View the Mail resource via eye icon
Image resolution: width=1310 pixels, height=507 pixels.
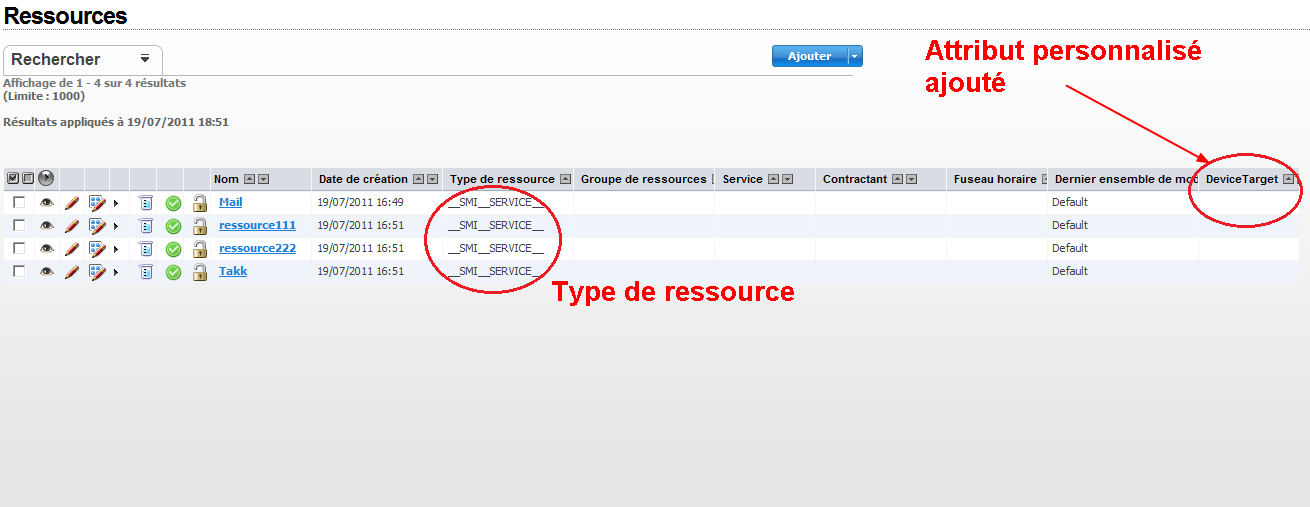point(47,202)
